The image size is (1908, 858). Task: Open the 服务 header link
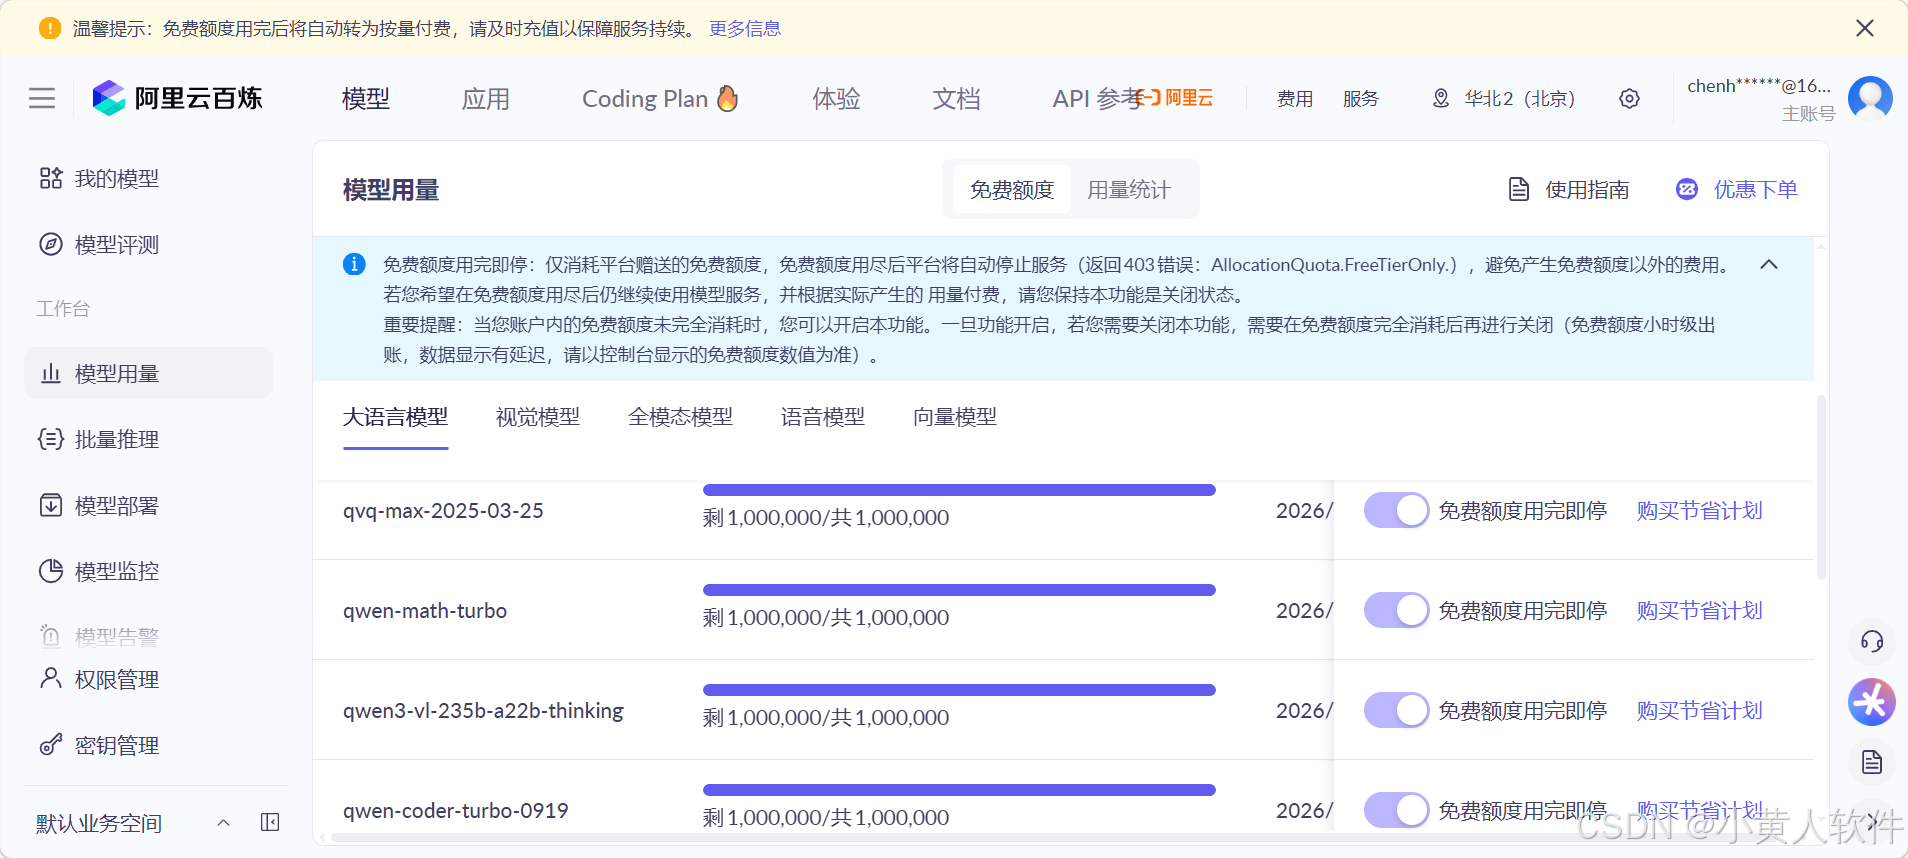point(1361,98)
